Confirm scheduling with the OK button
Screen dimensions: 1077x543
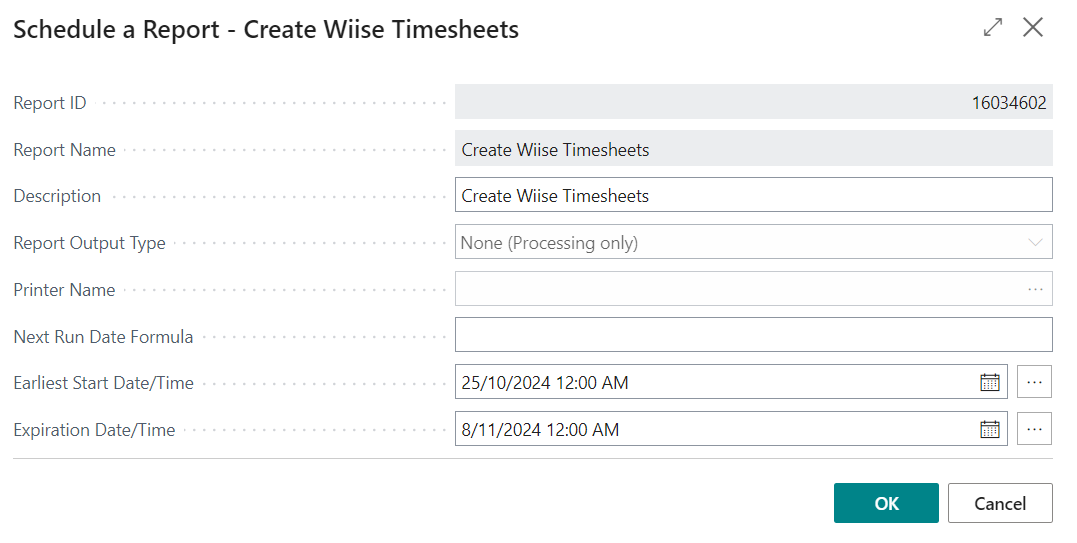tap(886, 503)
